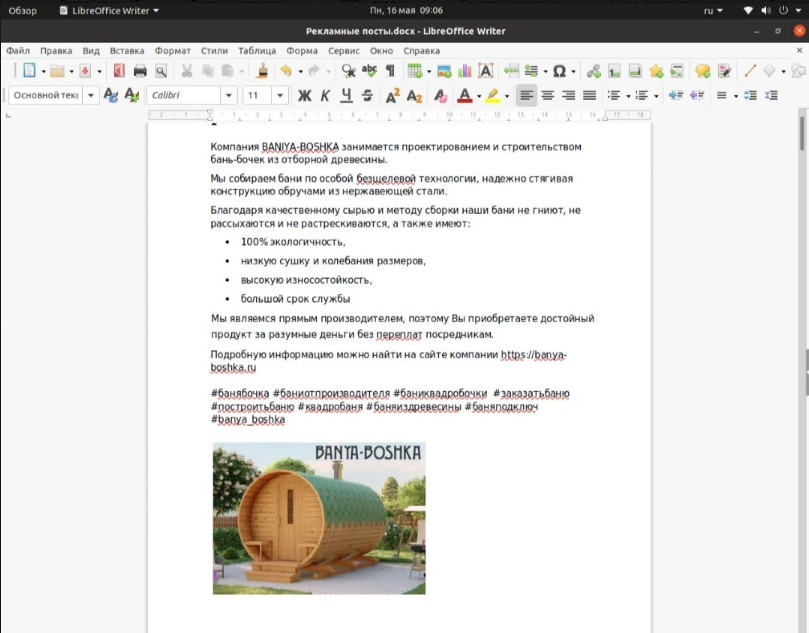
Task: Expand the font size dropdown
Action: pos(279,96)
